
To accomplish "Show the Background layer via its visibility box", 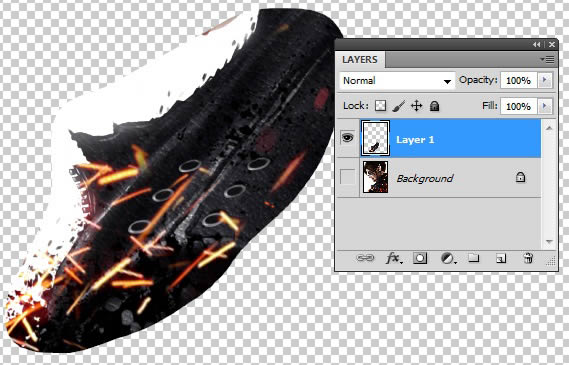I will tap(347, 177).
